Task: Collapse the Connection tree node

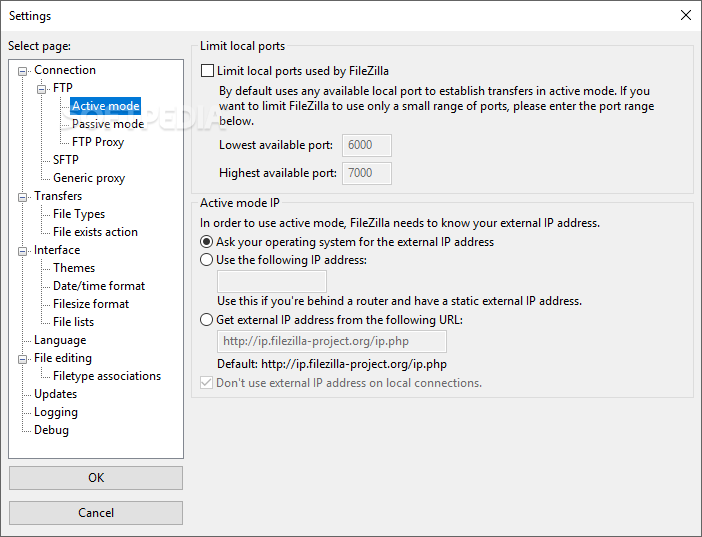Action: (x=24, y=70)
